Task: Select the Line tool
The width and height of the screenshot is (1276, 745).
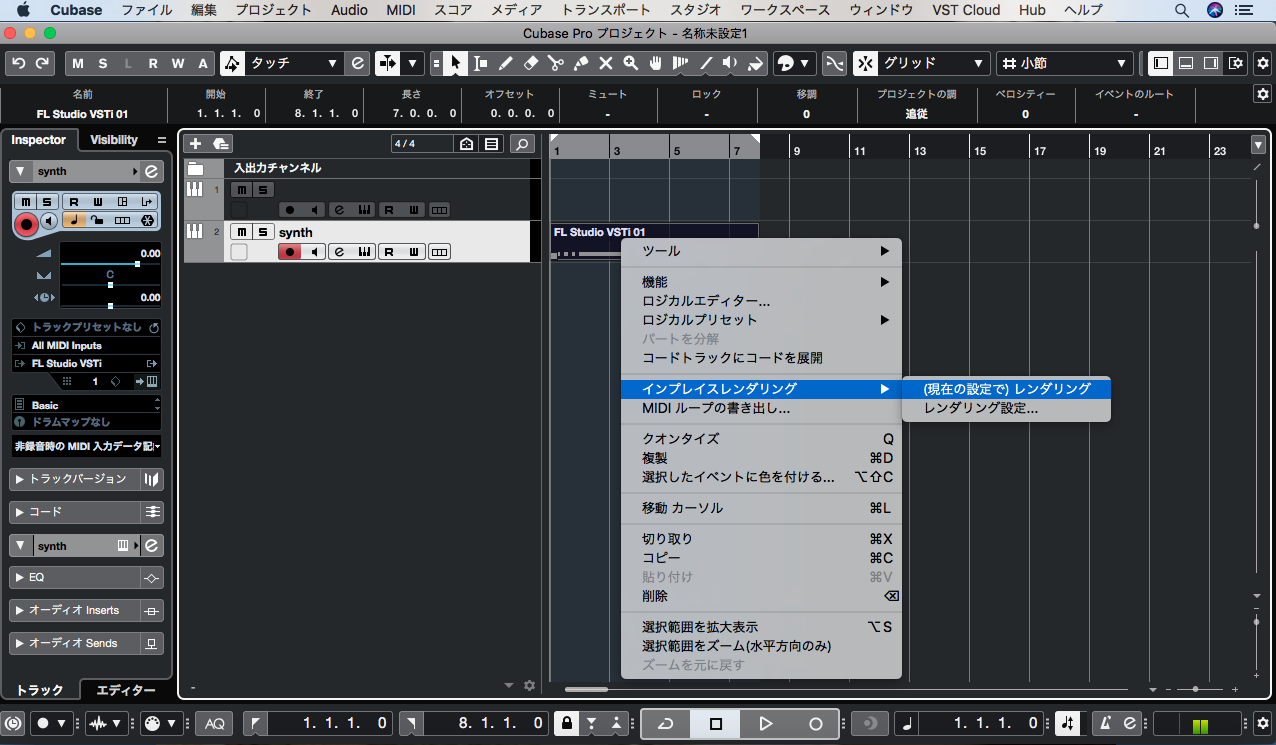Action: click(706, 63)
